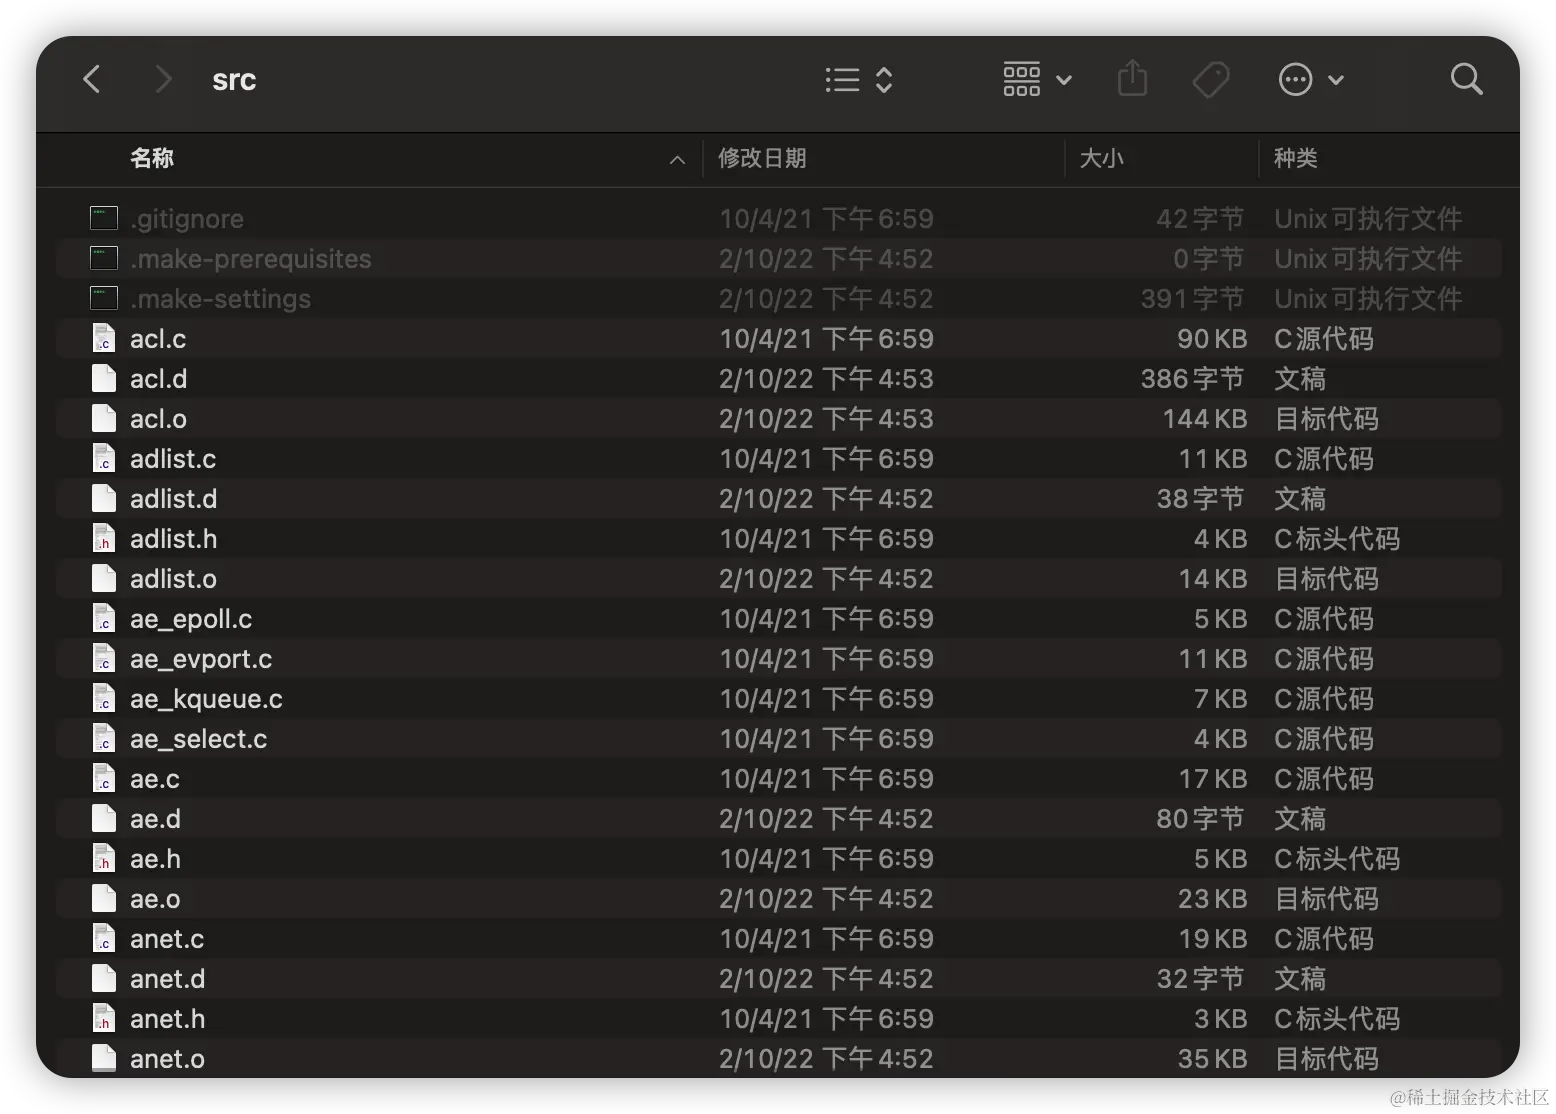Click the adlist.o file icon

[x=104, y=578]
